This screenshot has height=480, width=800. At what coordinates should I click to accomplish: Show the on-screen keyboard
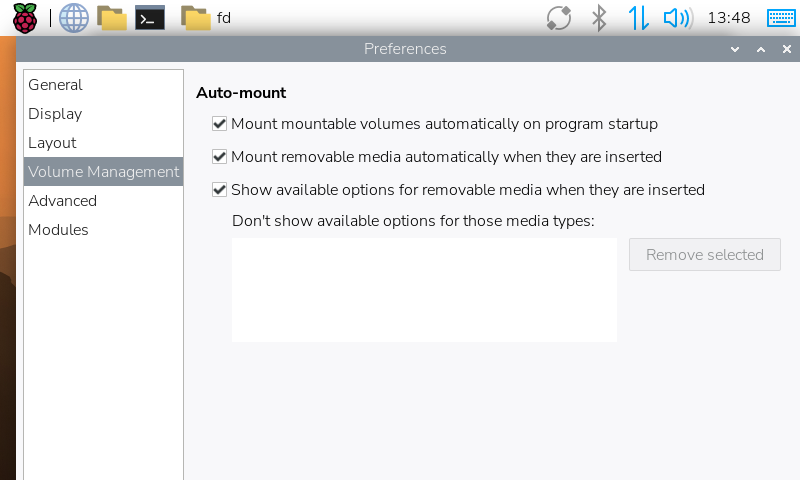781,18
